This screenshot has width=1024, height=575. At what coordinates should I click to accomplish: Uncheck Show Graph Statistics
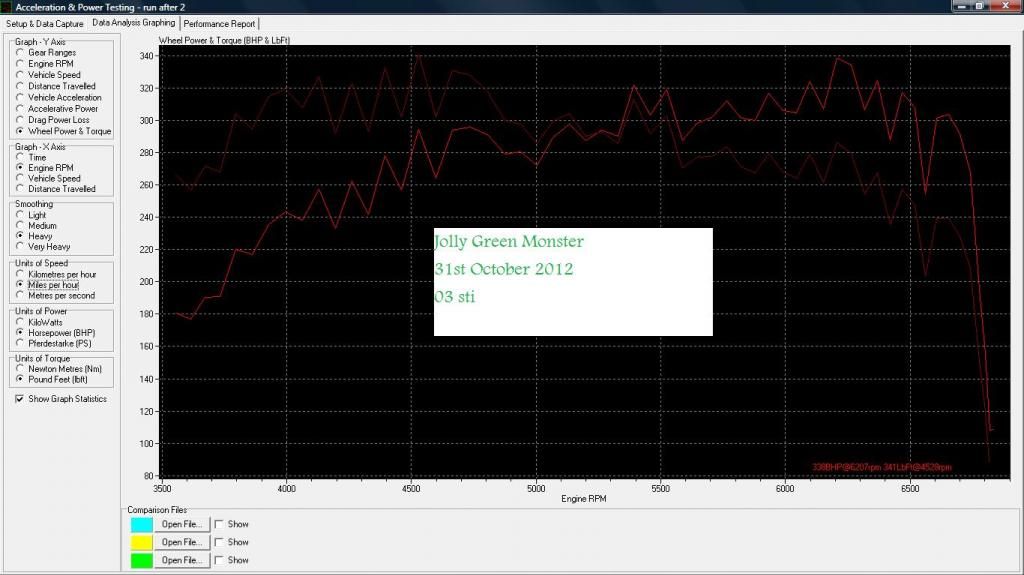(x=20, y=399)
